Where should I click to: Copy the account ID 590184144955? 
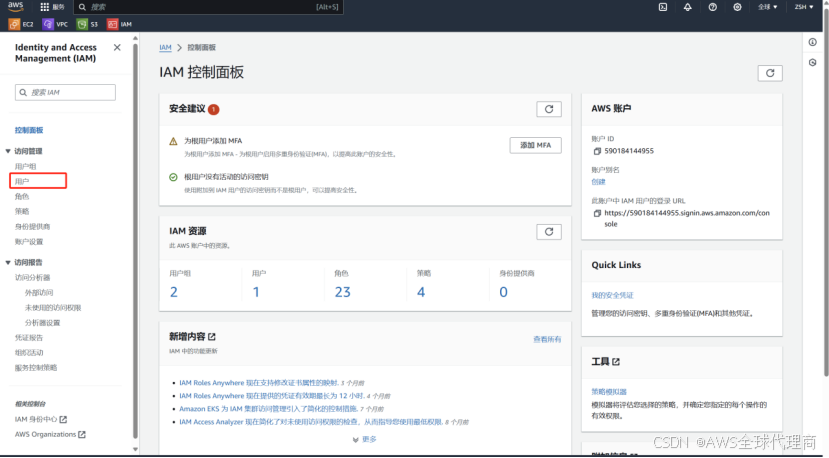coord(597,151)
